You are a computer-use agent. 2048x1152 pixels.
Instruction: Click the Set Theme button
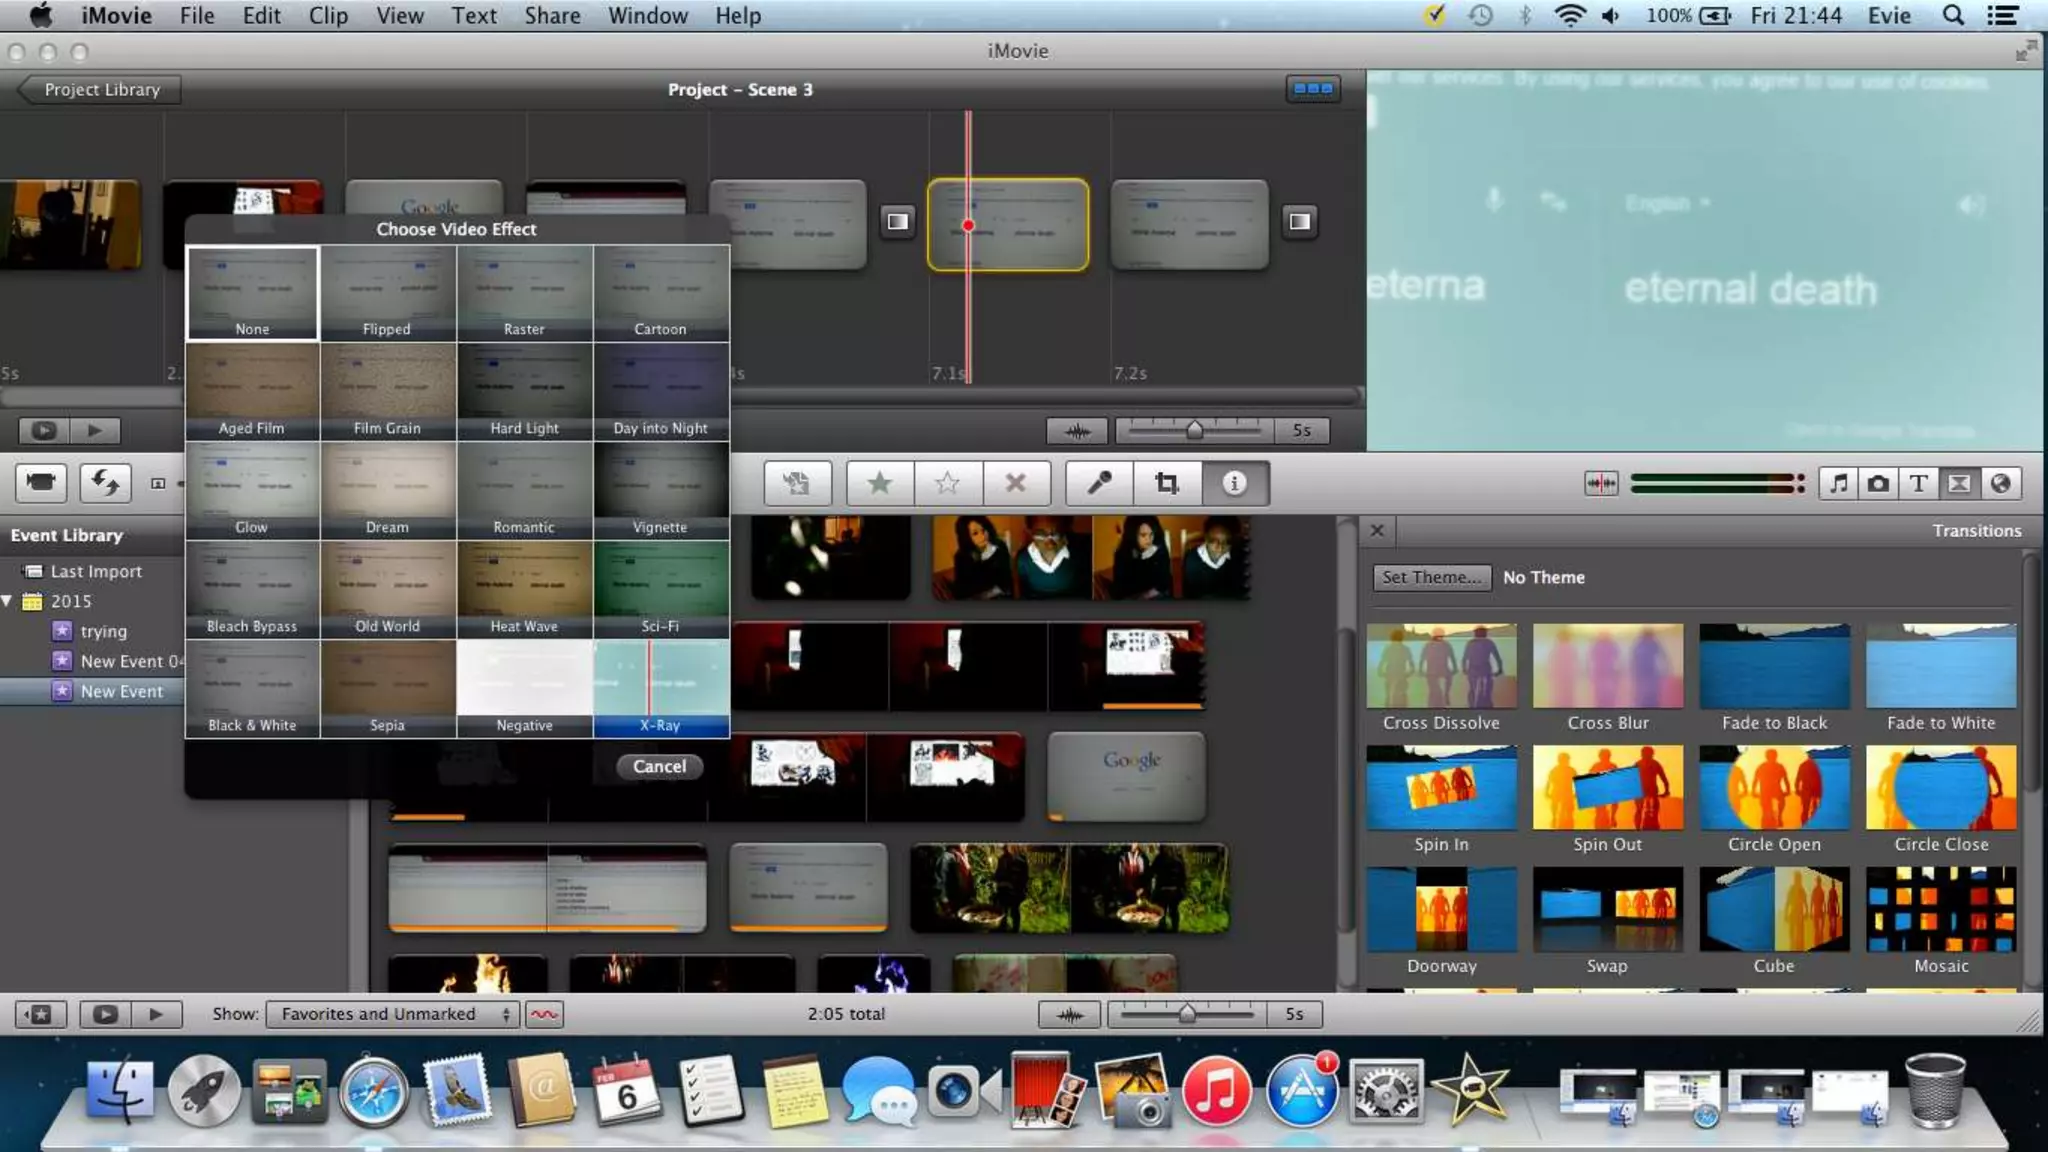coord(1431,578)
